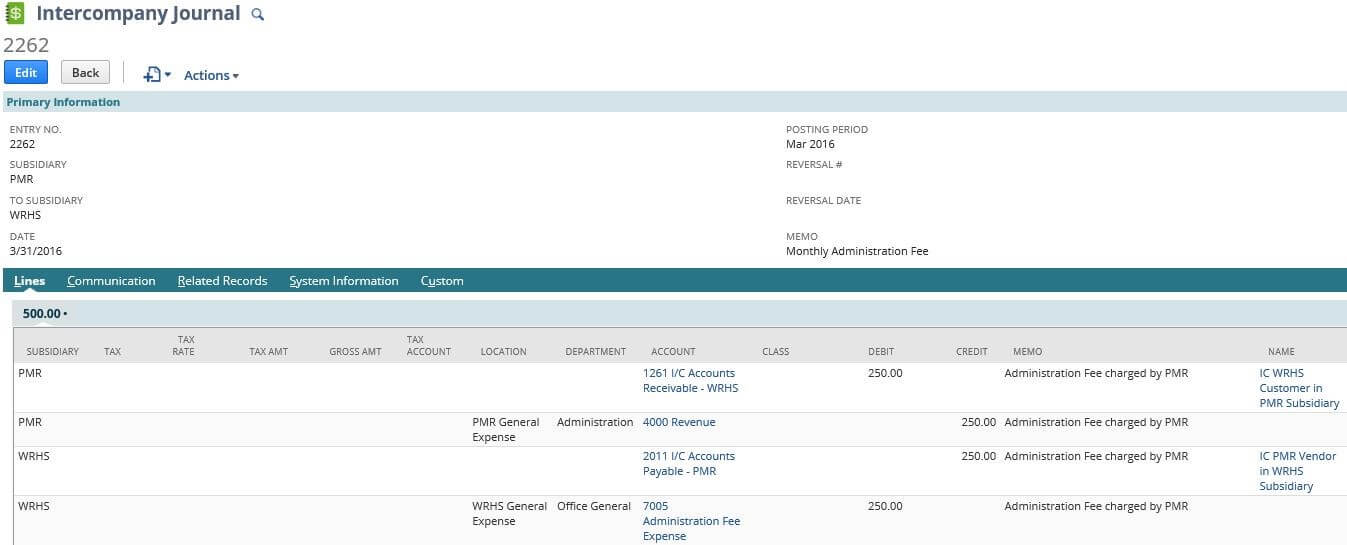
Task: Click the 500.00 lines subtotal header
Action: point(45,314)
